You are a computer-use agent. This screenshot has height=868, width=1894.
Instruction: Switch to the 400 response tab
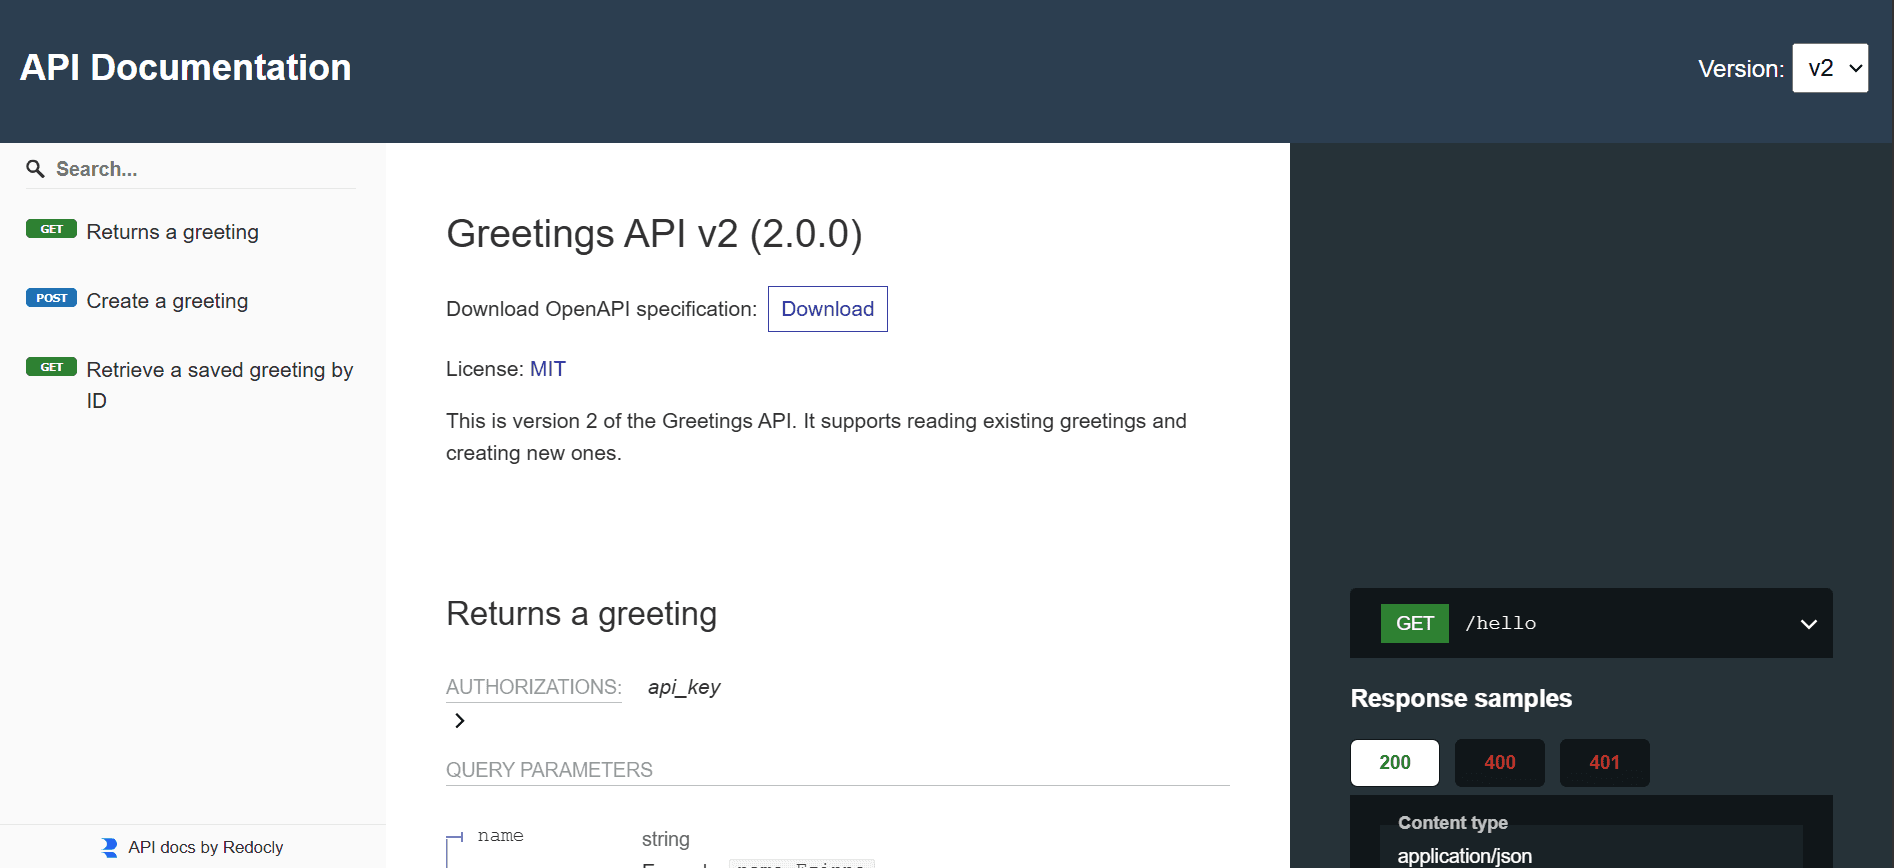1499,762
